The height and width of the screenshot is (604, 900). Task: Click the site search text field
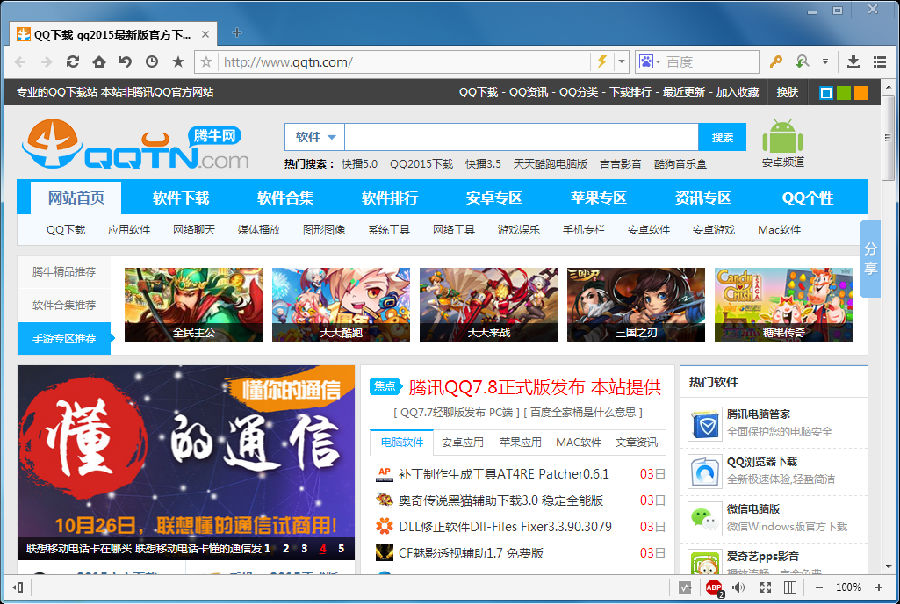coord(521,137)
